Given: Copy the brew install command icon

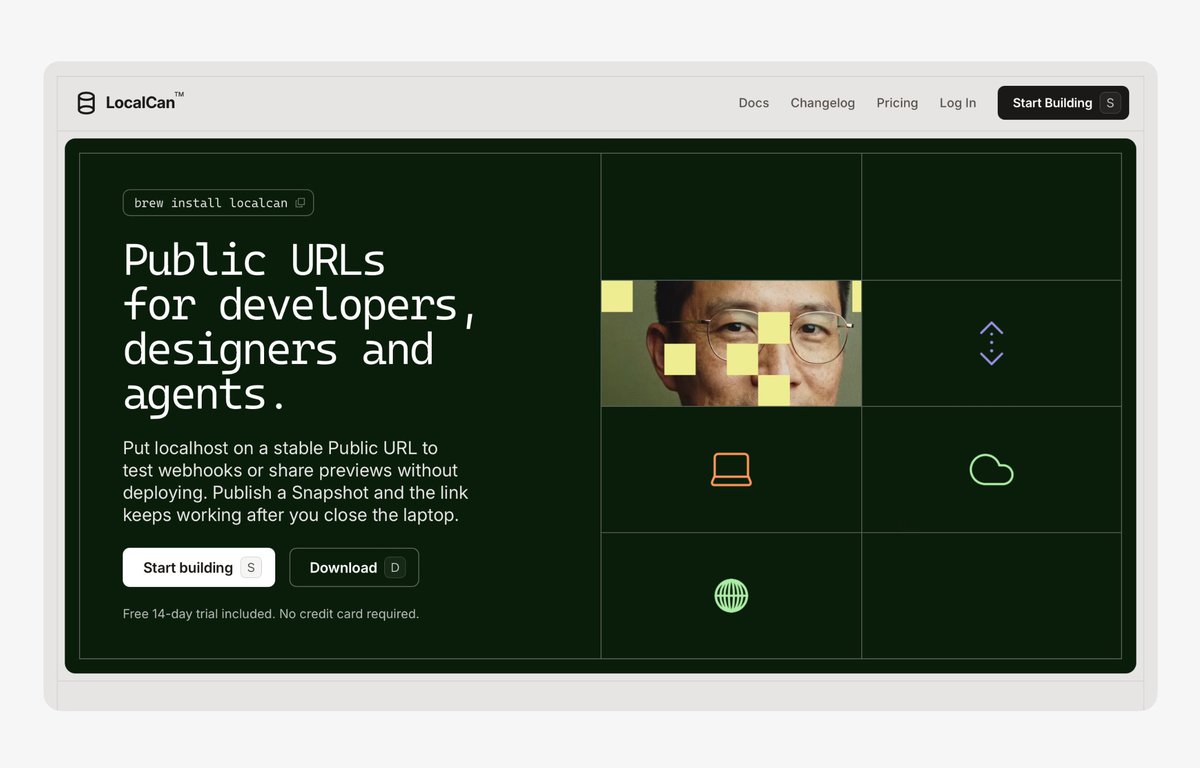Looking at the screenshot, I should coord(300,203).
